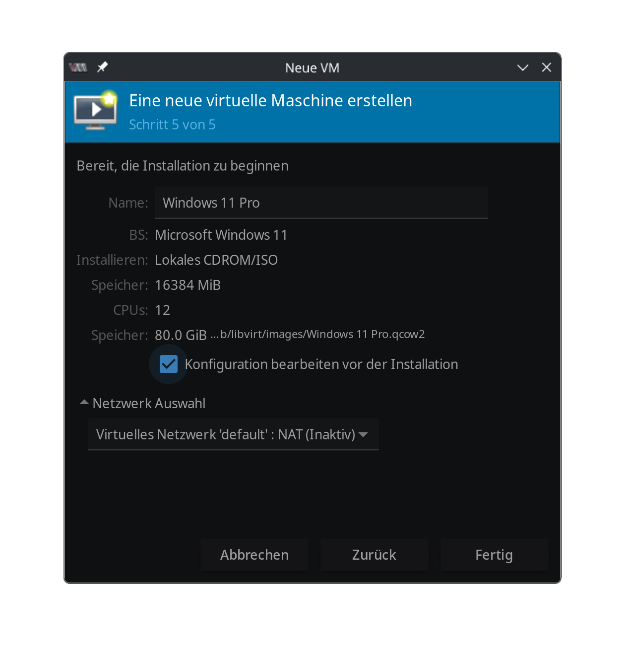Toggle the pin window icon

pyautogui.click(x=102, y=67)
